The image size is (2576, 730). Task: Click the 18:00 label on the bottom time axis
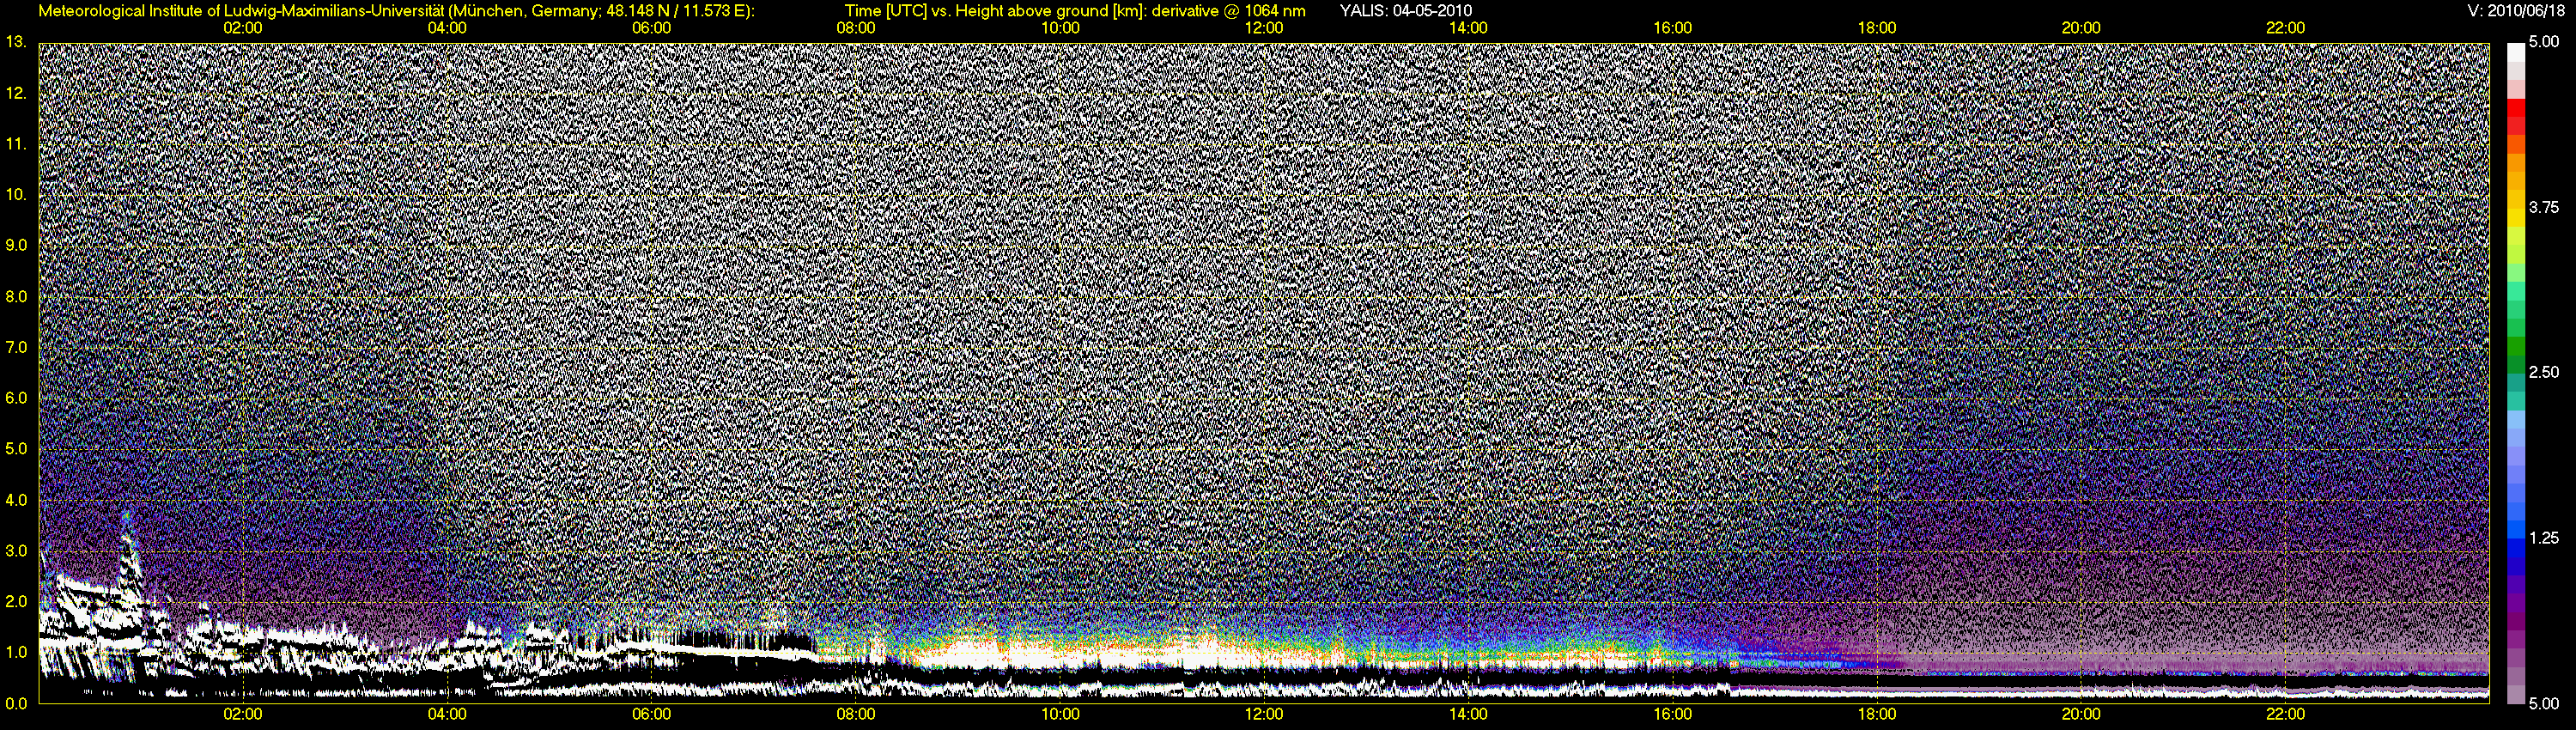(1877, 714)
